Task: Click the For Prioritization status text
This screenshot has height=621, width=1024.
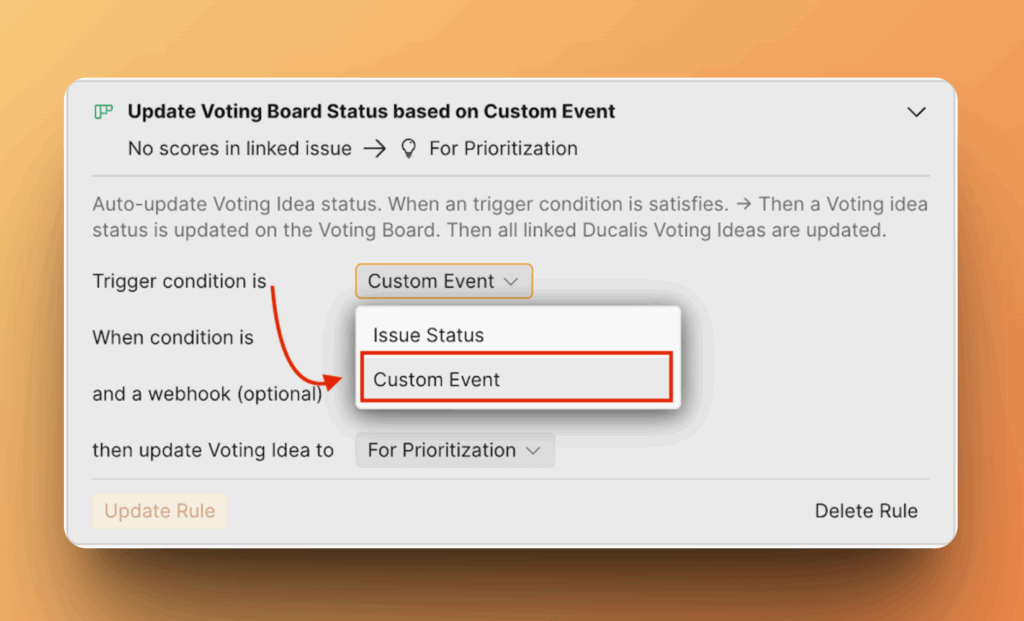Action: pyautogui.click(x=503, y=148)
